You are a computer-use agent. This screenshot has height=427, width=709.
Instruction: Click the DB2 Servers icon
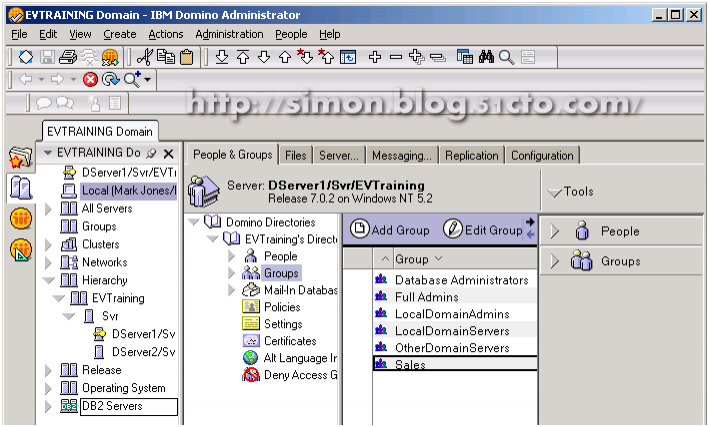(x=69, y=406)
